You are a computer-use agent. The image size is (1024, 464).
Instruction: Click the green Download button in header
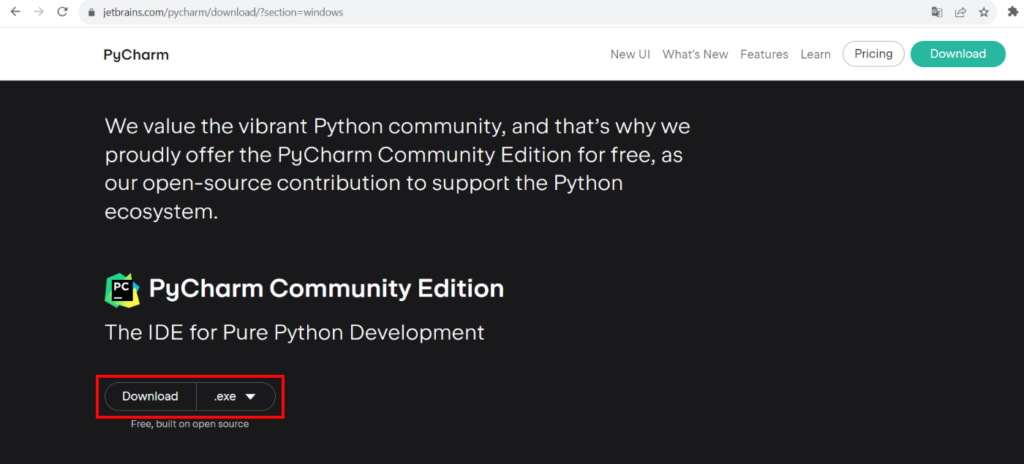coord(957,54)
